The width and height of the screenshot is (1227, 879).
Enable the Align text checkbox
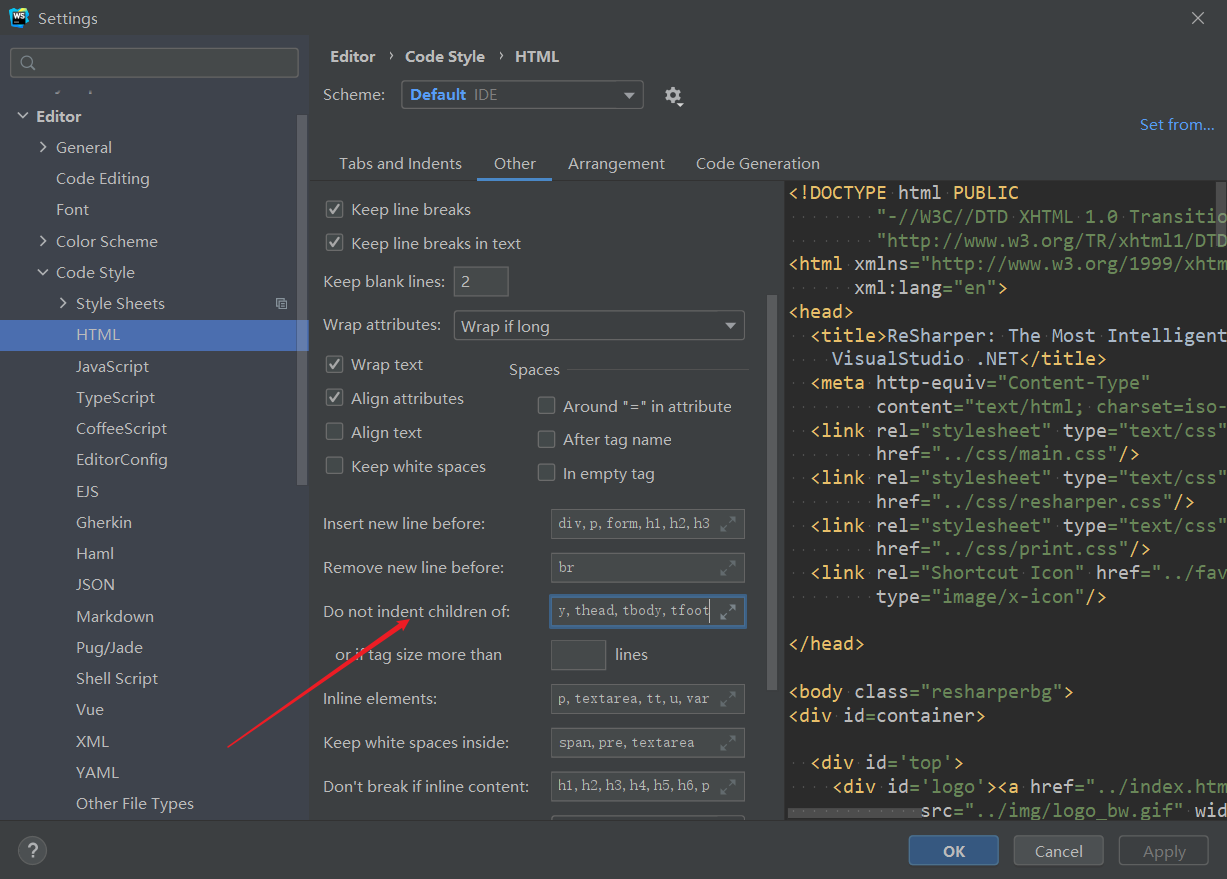[x=335, y=432]
